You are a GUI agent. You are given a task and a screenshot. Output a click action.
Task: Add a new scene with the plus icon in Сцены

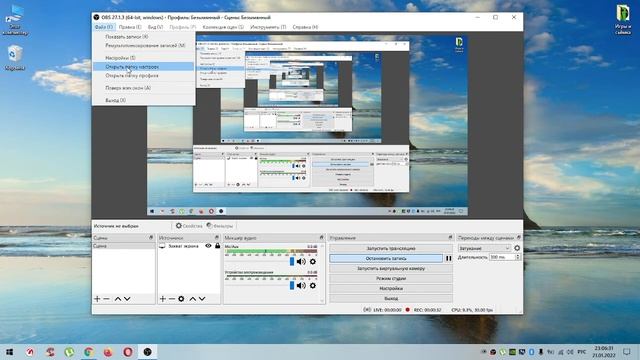point(97,299)
